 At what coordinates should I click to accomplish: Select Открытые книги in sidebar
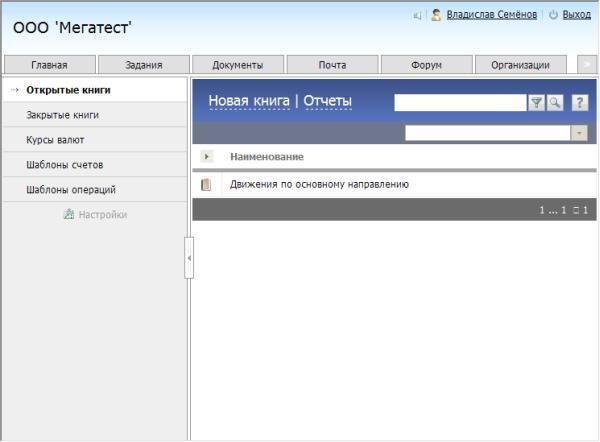pyautogui.click(x=95, y=90)
